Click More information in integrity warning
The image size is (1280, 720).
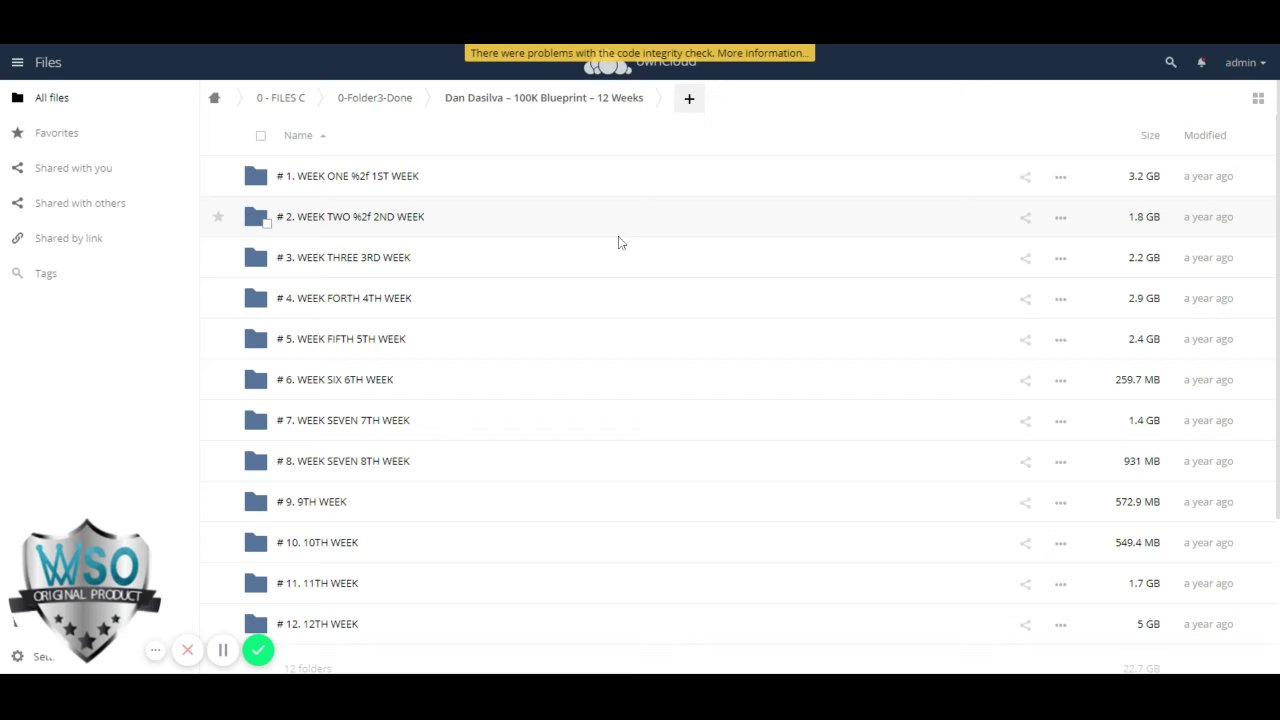[762, 53]
